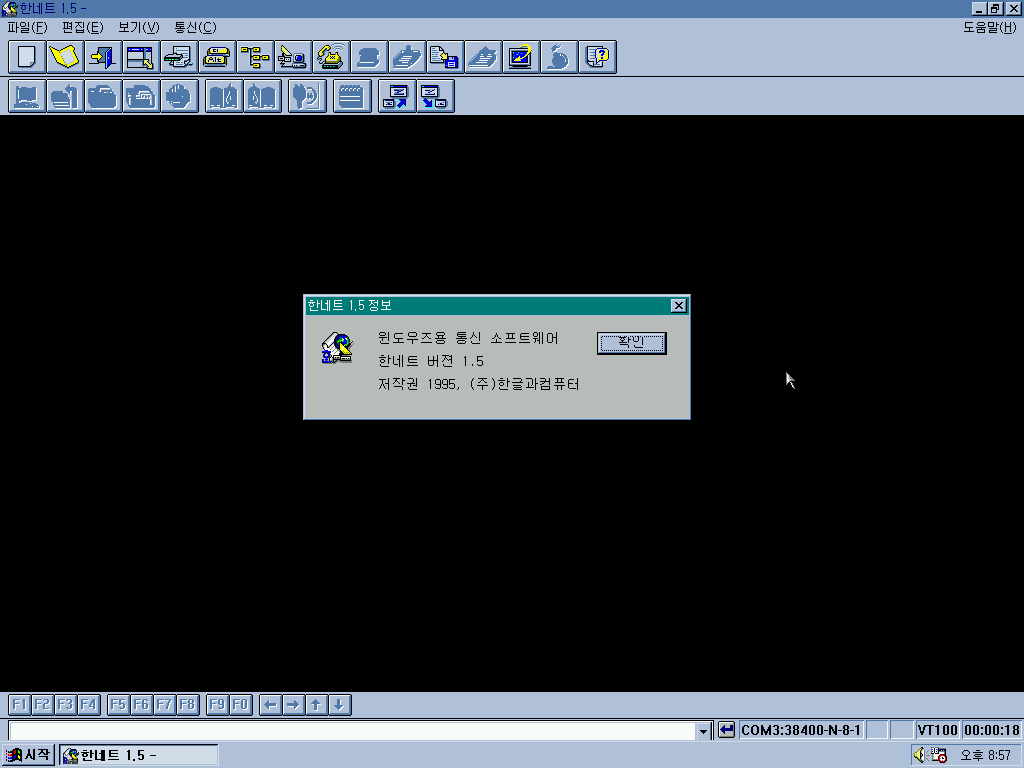Open the 파일(F) menu
This screenshot has width=1024, height=768.
click(x=27, y=27)
